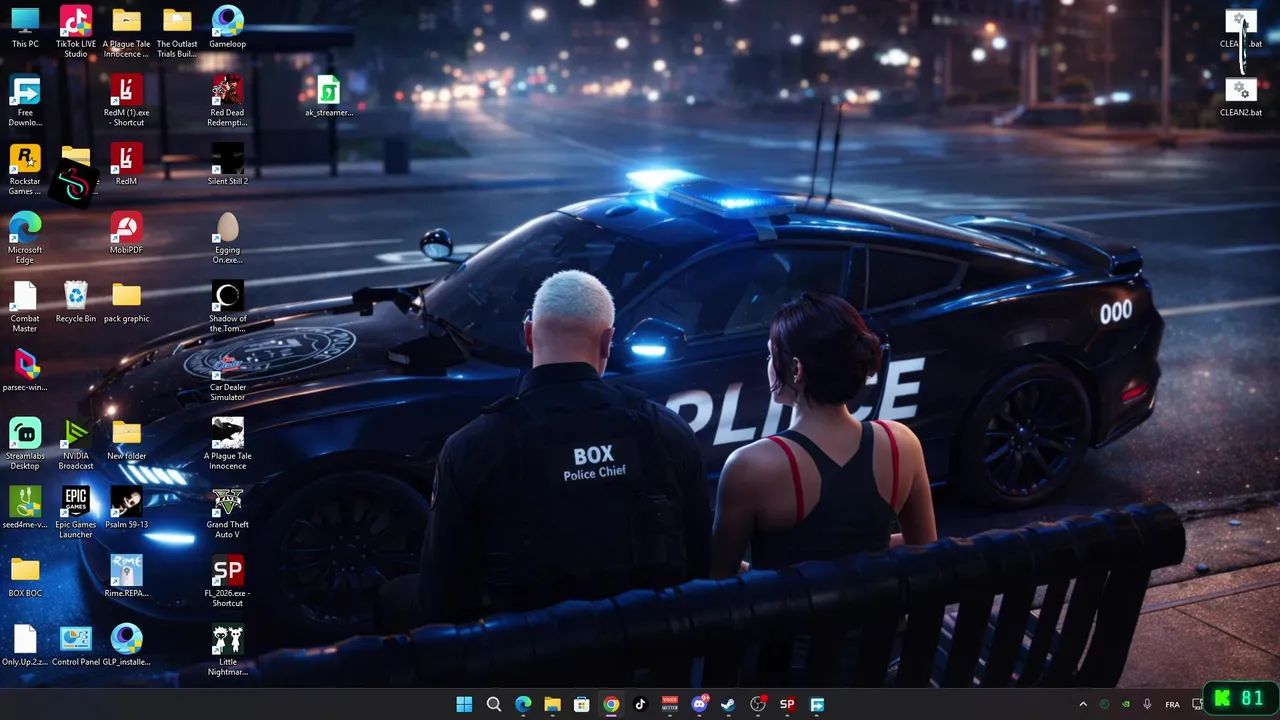Open Voicemeeter taskbar icon
Viewport: 1280px width, 720px height.
coord(670,704)
